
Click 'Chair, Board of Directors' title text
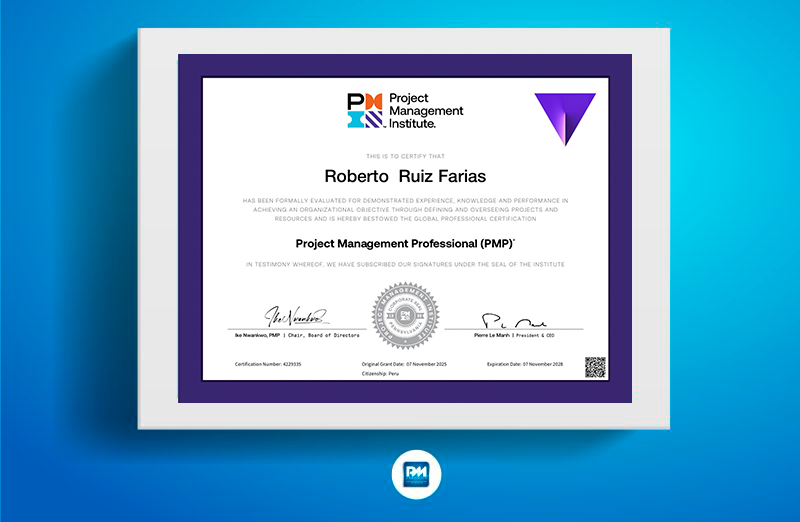click(323, 335)
